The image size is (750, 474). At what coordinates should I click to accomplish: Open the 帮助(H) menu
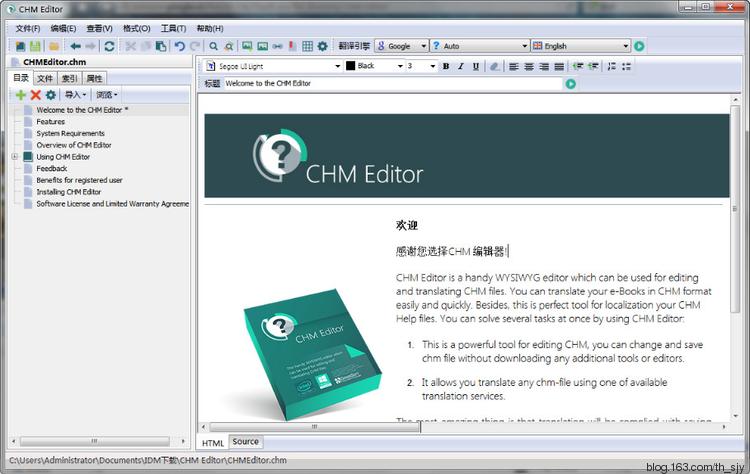[x=210, y=29]
